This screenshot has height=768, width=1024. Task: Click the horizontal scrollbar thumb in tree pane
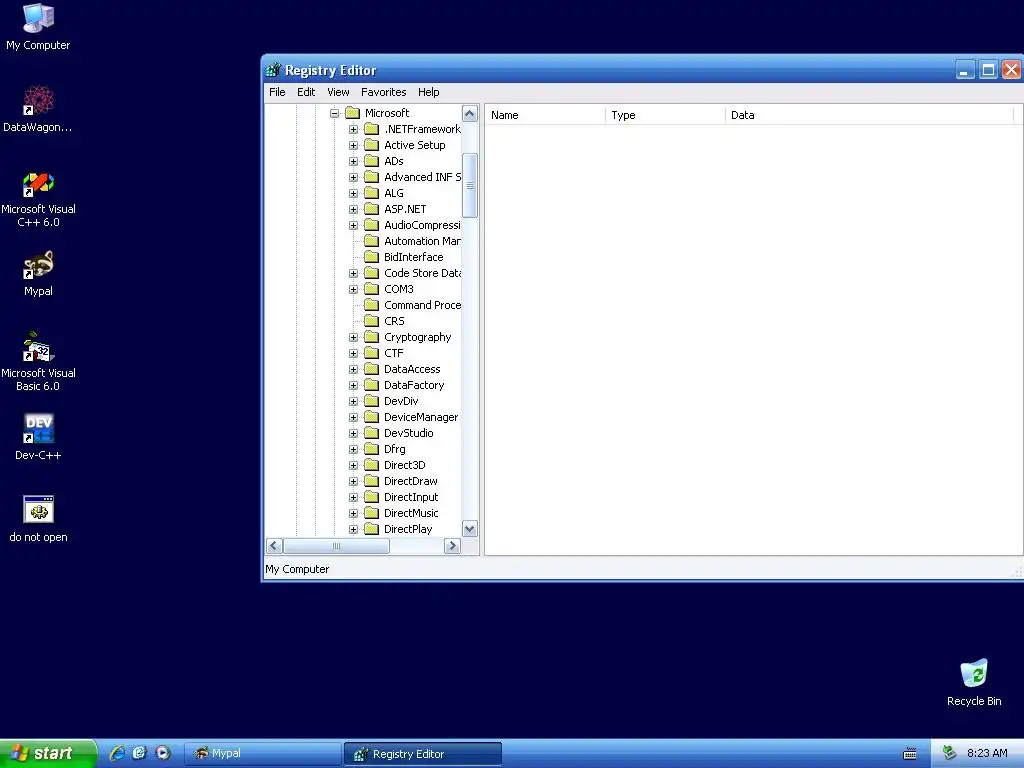point(336,546)
